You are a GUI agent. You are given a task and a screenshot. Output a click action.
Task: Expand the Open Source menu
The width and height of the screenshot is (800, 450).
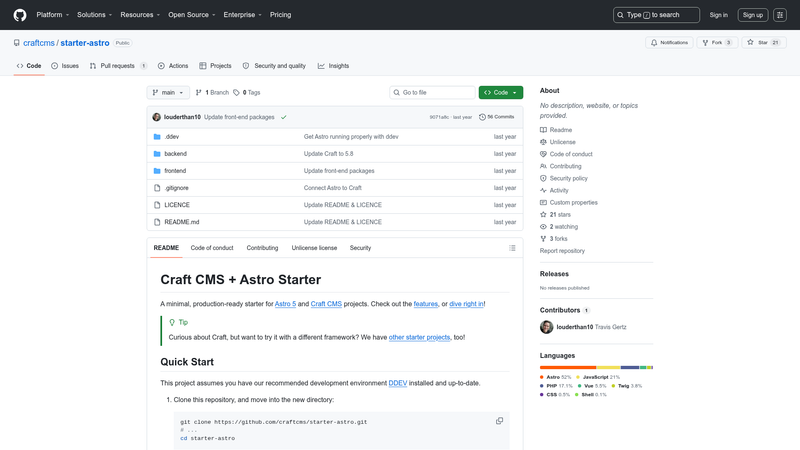point(192,15)
